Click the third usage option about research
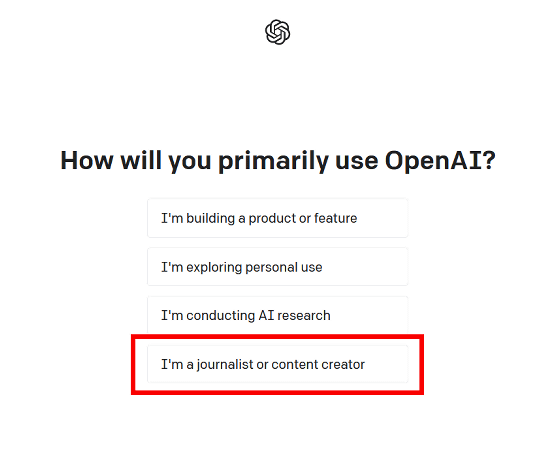Viewport: 560px width, 465px height. point(278,315)
